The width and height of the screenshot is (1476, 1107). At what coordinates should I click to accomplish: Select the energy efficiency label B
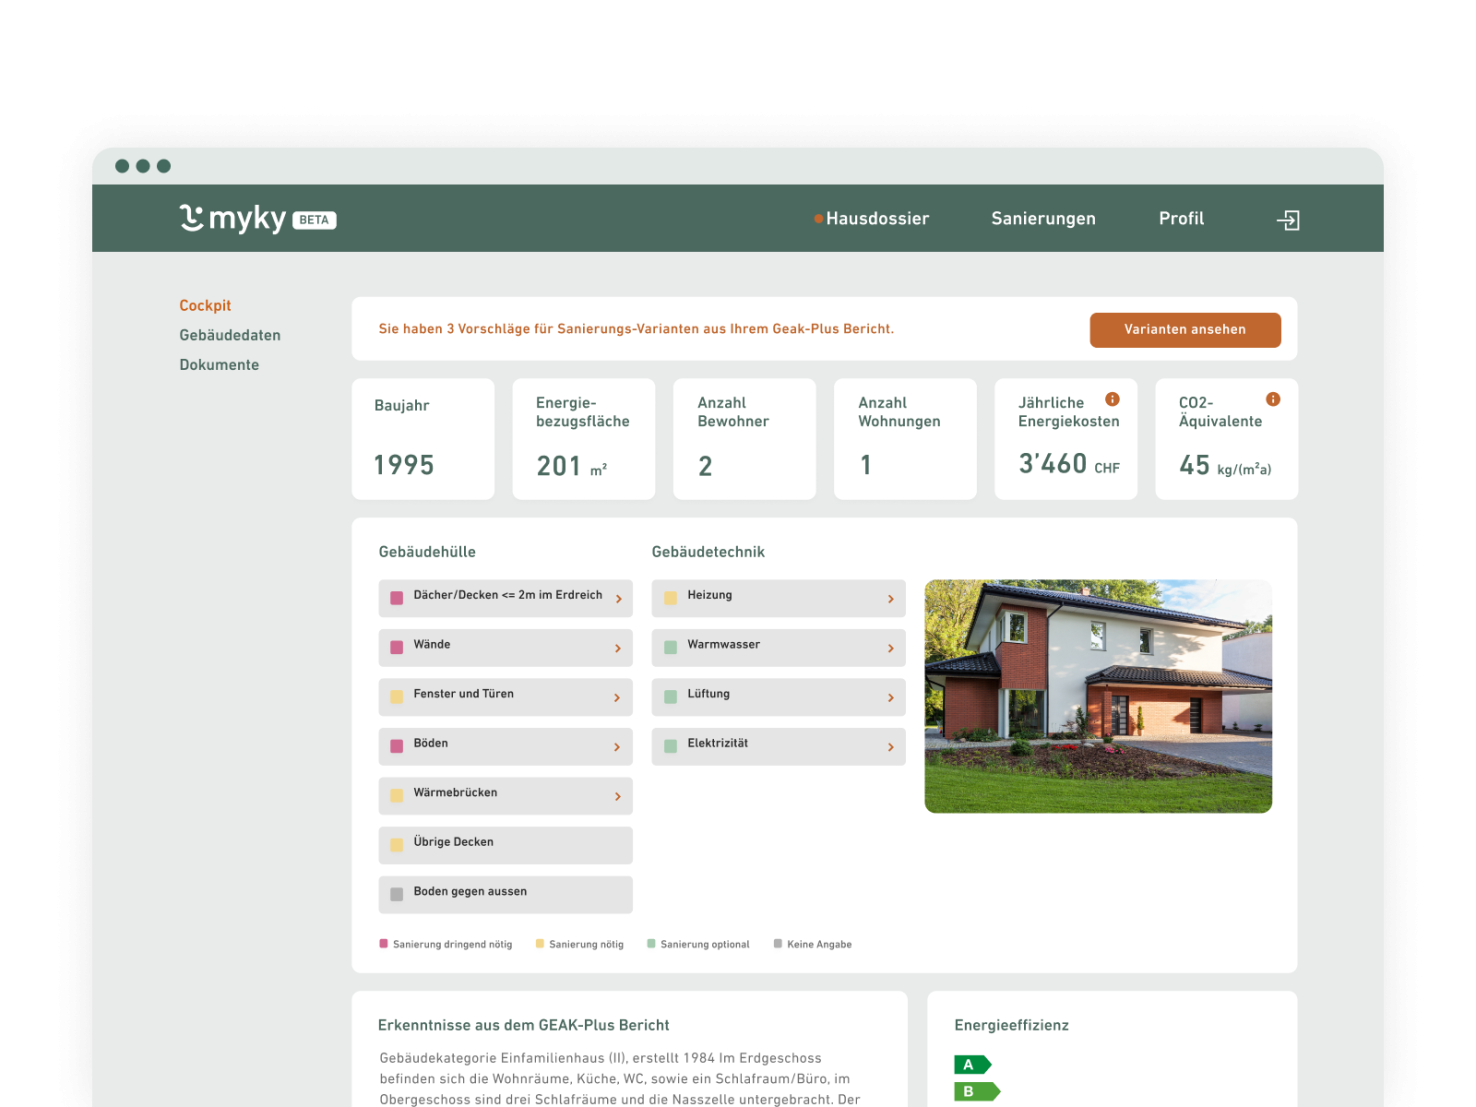pyautogui.click(x=976, y=1091)
